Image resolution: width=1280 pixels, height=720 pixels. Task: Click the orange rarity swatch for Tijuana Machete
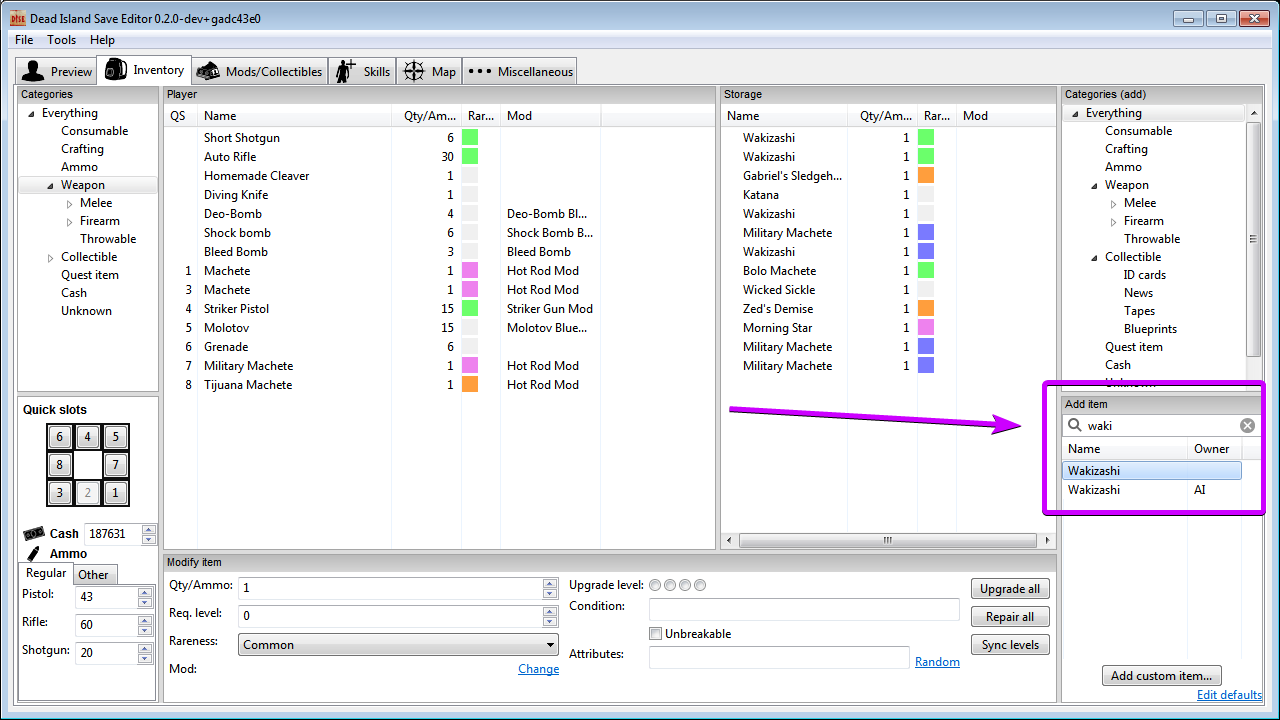pos(470,385)
